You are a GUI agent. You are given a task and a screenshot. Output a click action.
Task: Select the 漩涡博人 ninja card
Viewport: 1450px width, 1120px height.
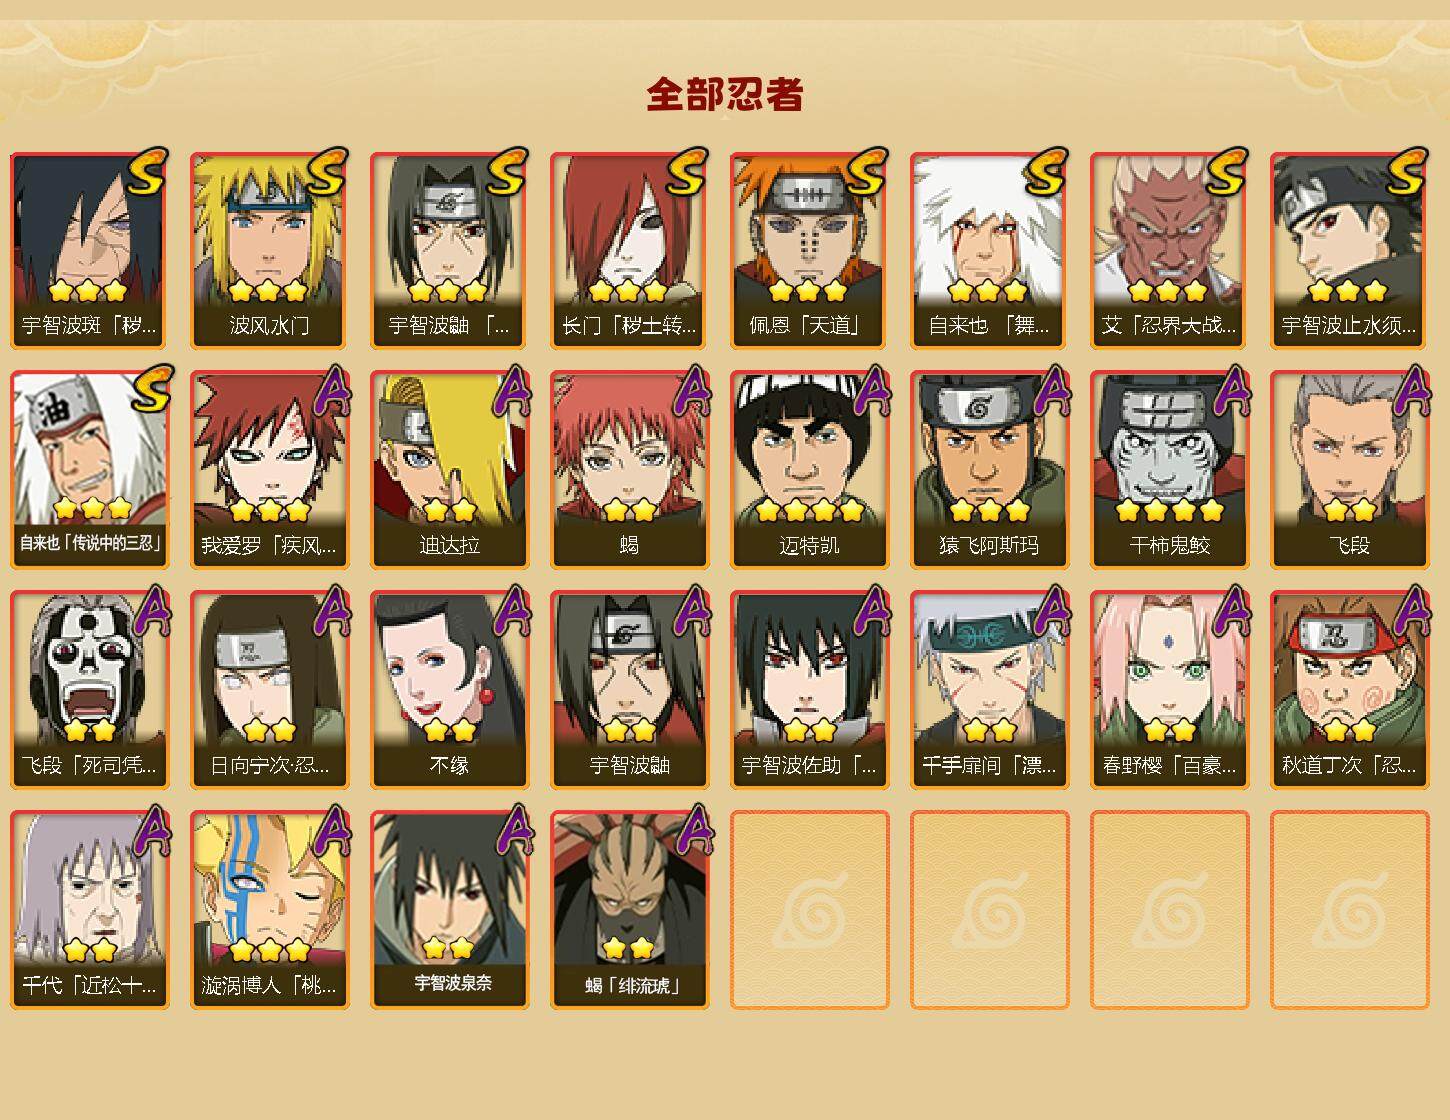(270, 910)
